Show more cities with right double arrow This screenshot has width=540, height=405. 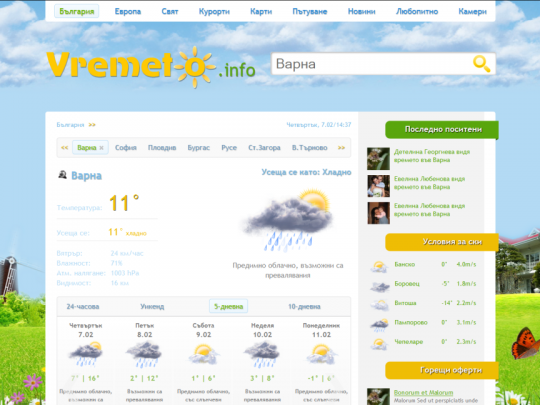point(341,148)
